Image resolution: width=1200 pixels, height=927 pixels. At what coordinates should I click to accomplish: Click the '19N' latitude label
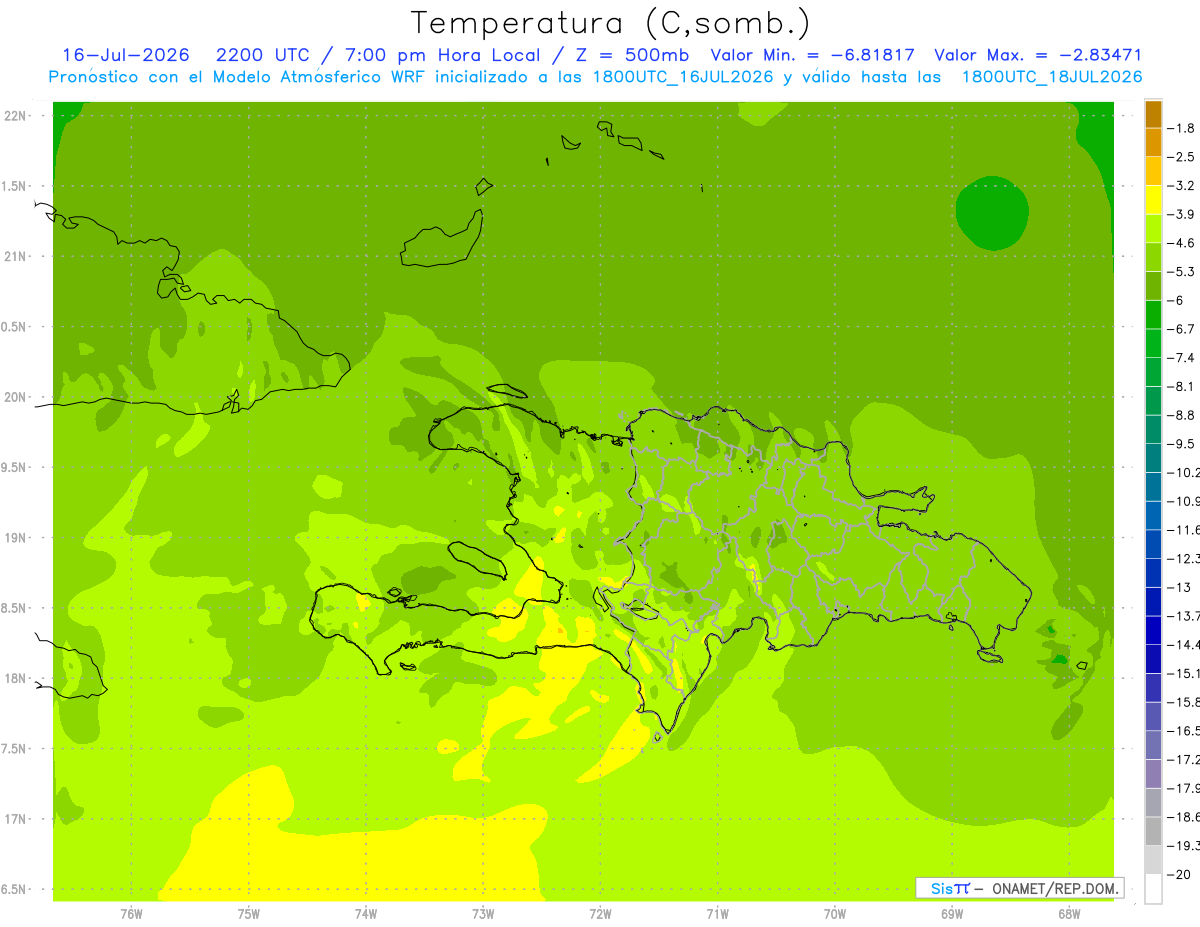[16, 538]
